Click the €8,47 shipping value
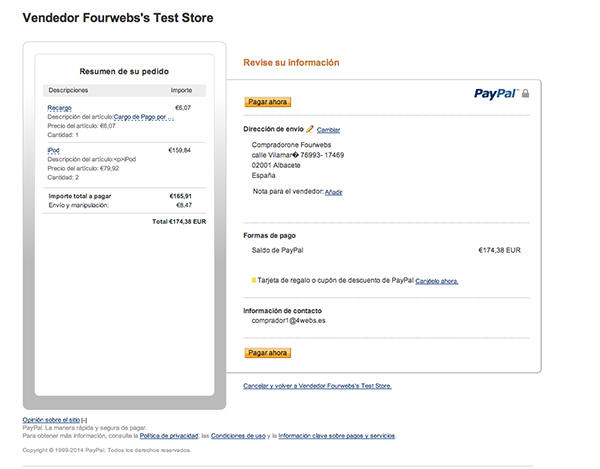The image size is (600, 469). [x=184, y=205]
